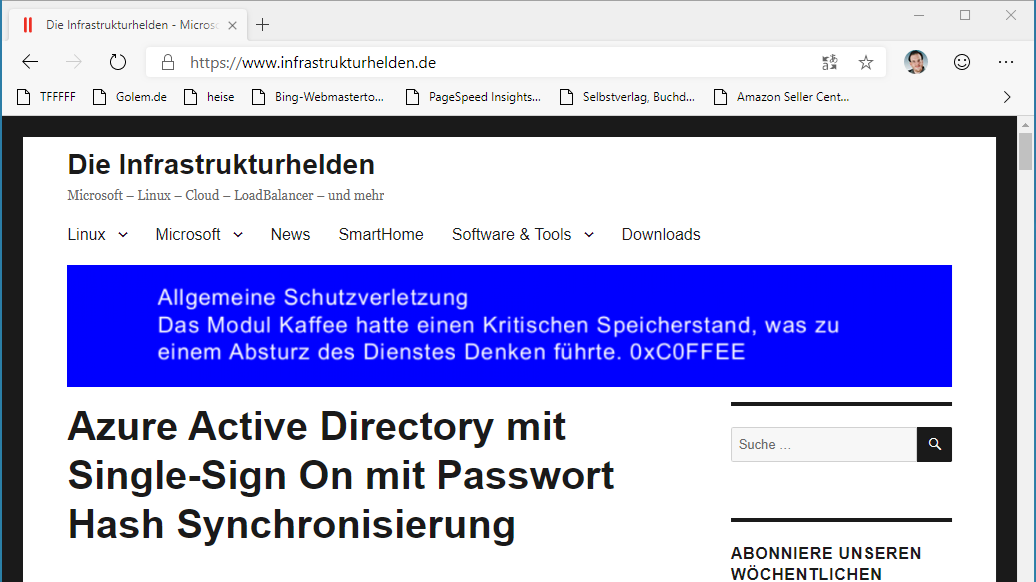Go back with the browser back arrow
This screenshot has height=582, width=1036.
pos(30,62)
